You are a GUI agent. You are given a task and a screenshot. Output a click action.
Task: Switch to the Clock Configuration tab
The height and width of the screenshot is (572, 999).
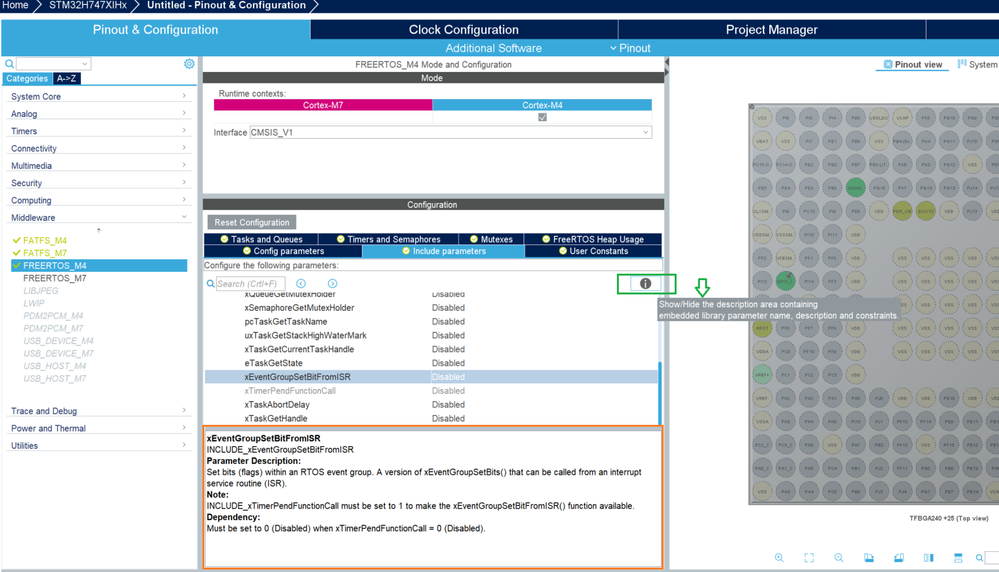464,29
